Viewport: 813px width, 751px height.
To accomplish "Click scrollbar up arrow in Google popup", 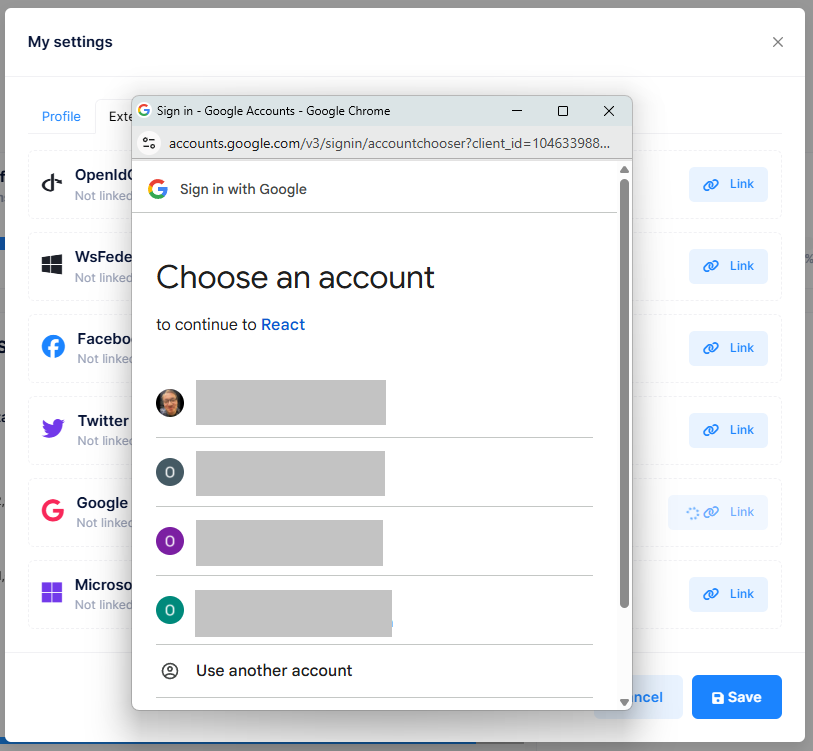I will pos(624,170).
